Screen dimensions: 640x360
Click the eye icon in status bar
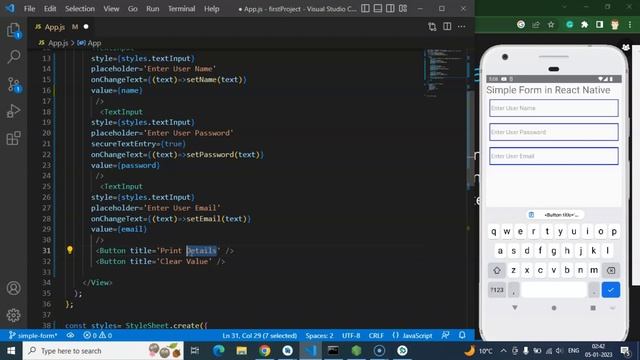[x=71, y=336]
